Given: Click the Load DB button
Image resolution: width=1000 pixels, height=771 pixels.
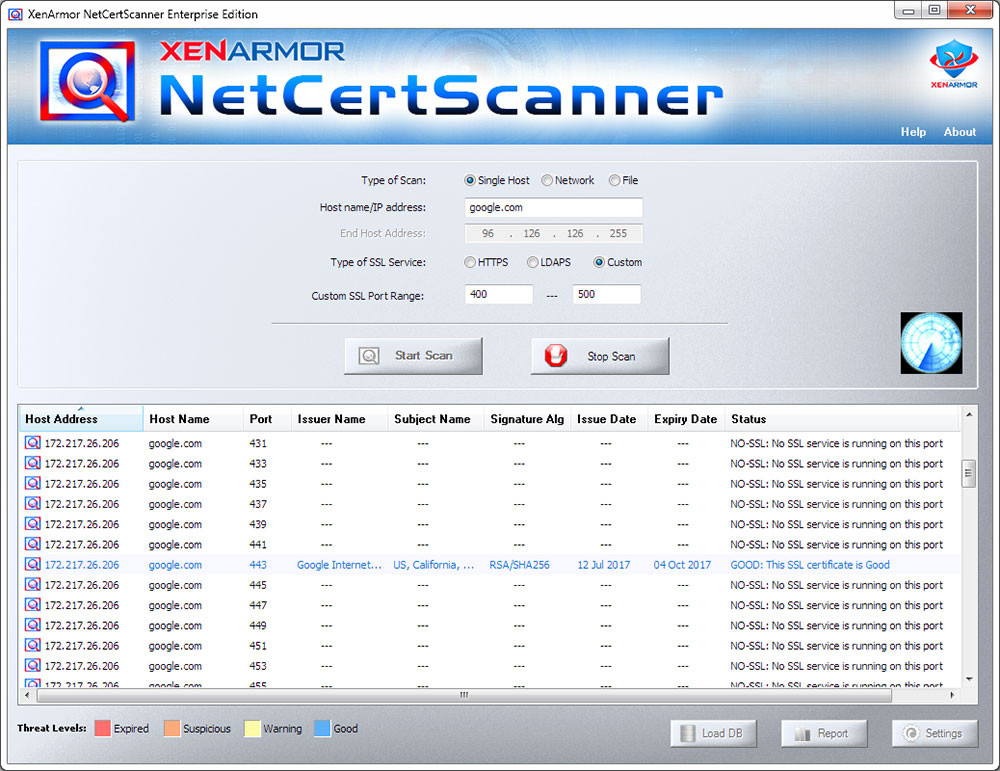Looking at the screenshot, I should coord(714,733).
